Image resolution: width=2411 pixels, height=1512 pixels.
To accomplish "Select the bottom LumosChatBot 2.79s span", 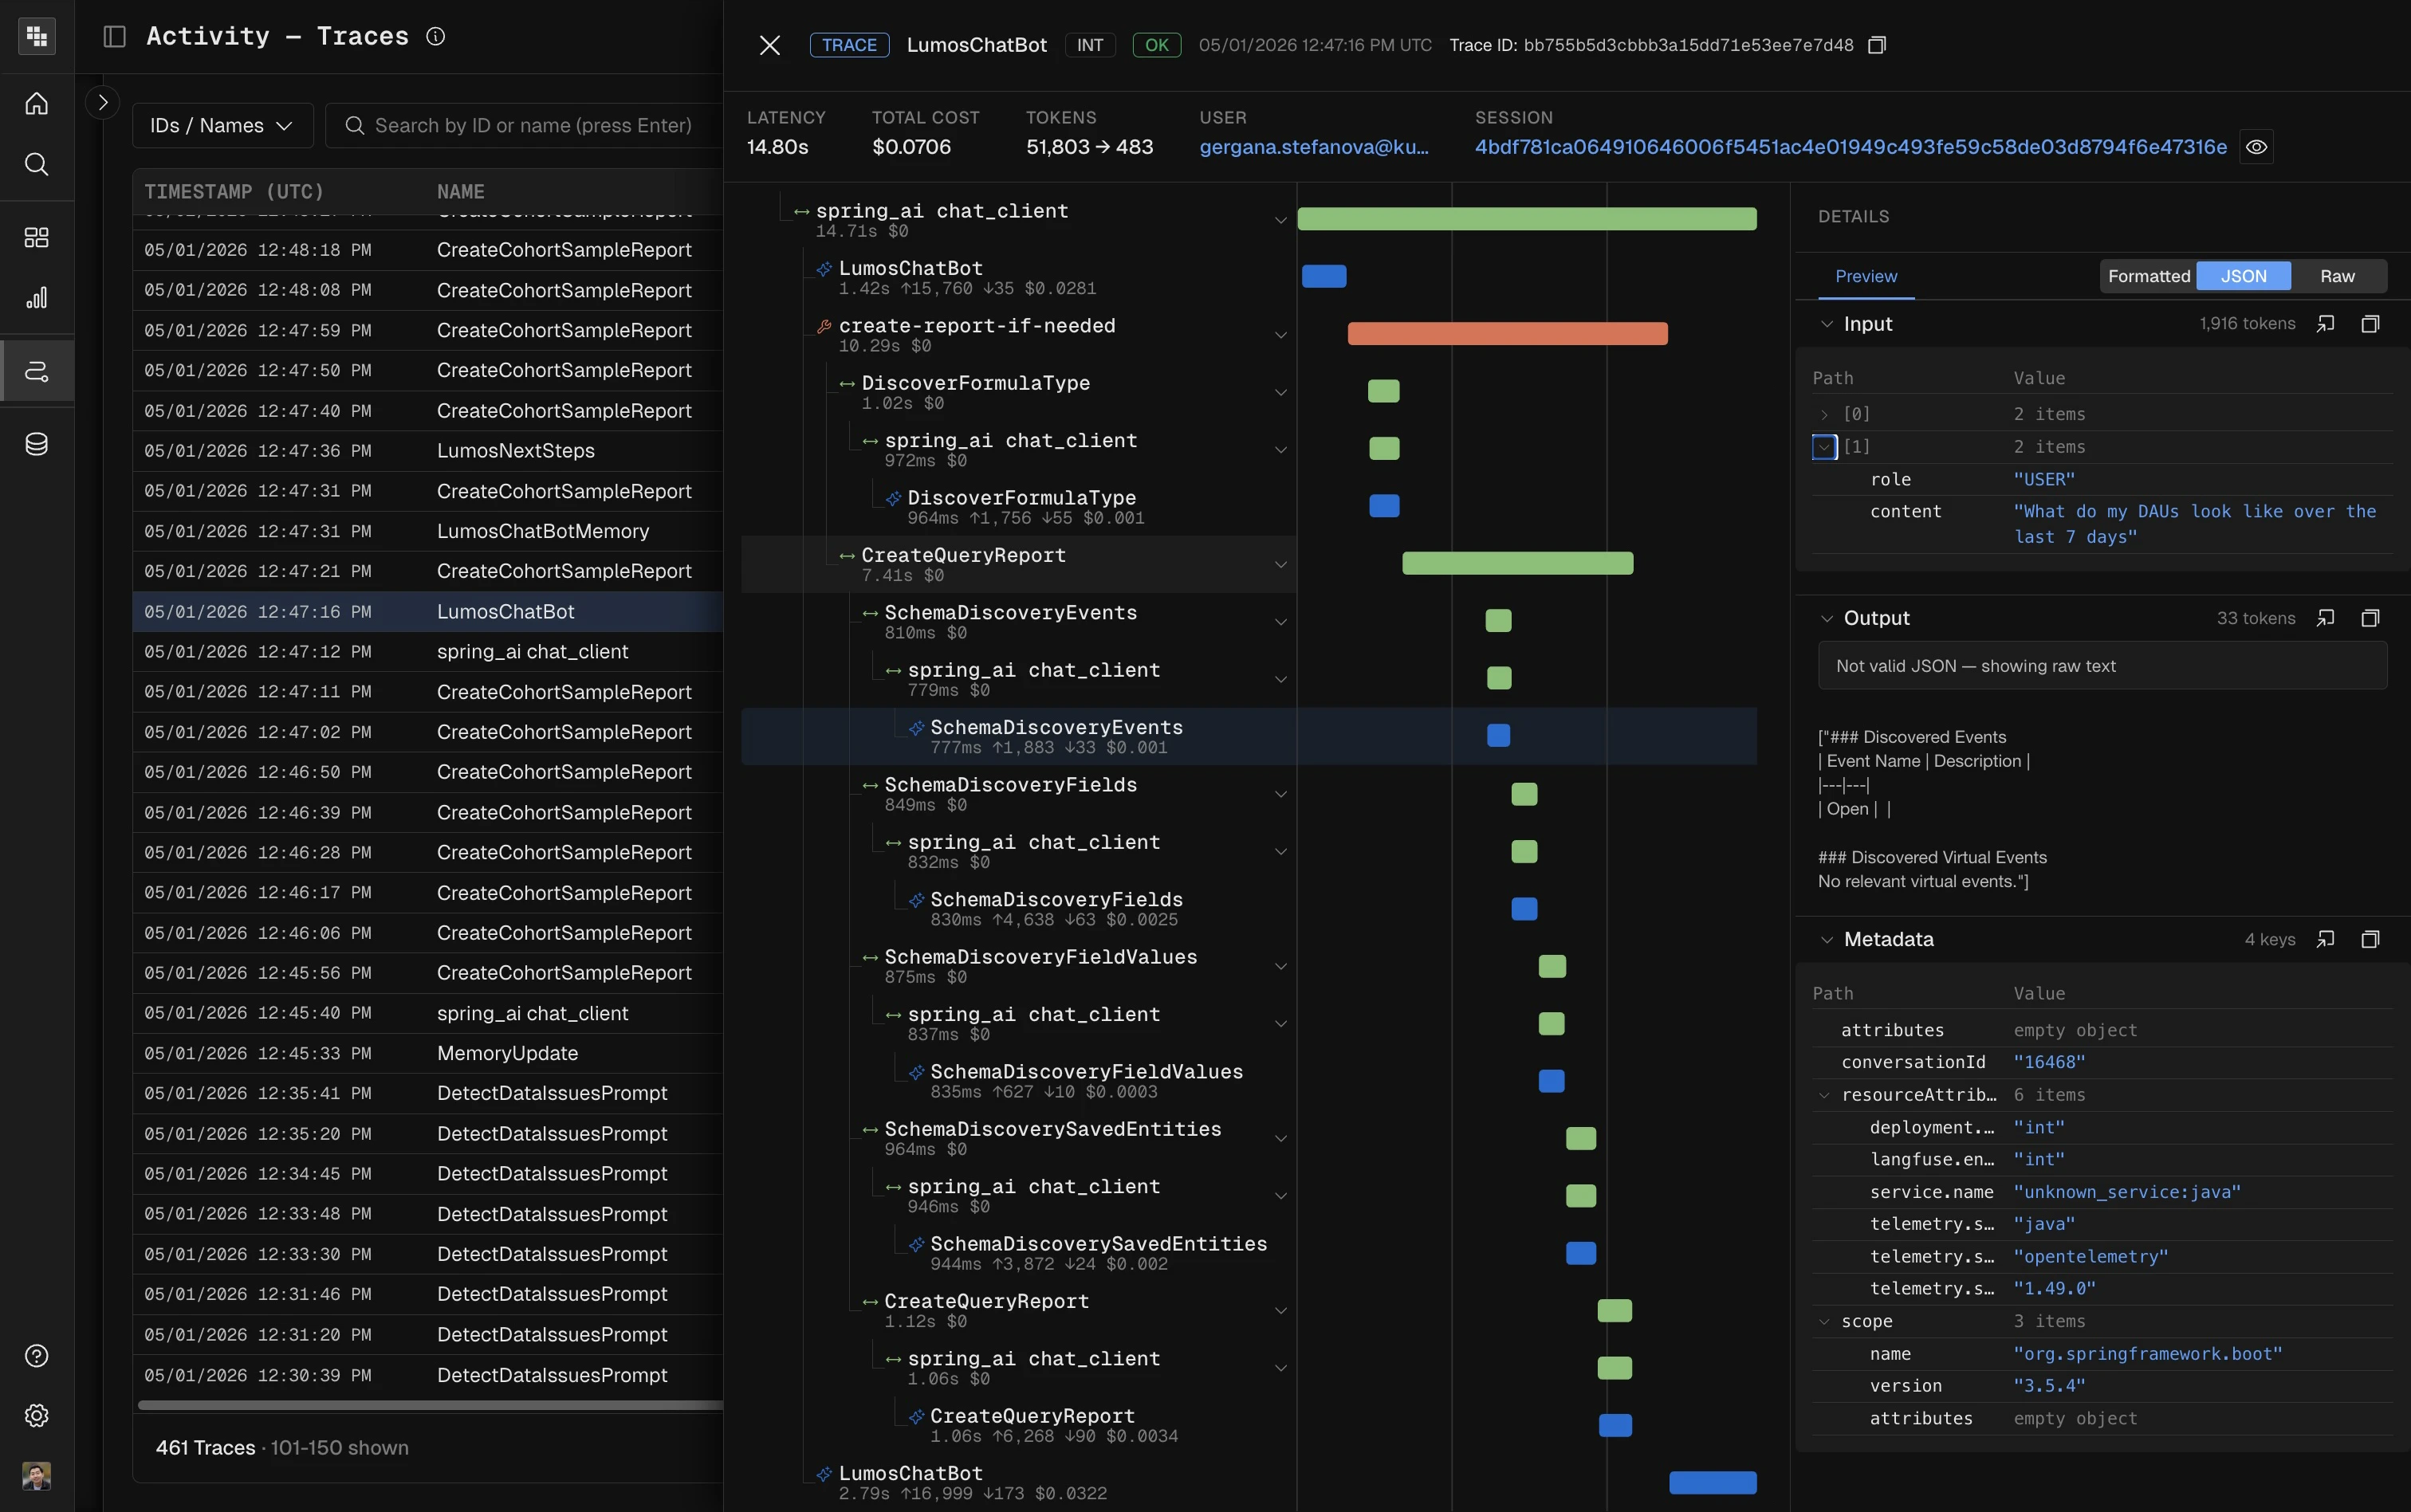I will click(972, 1482).
